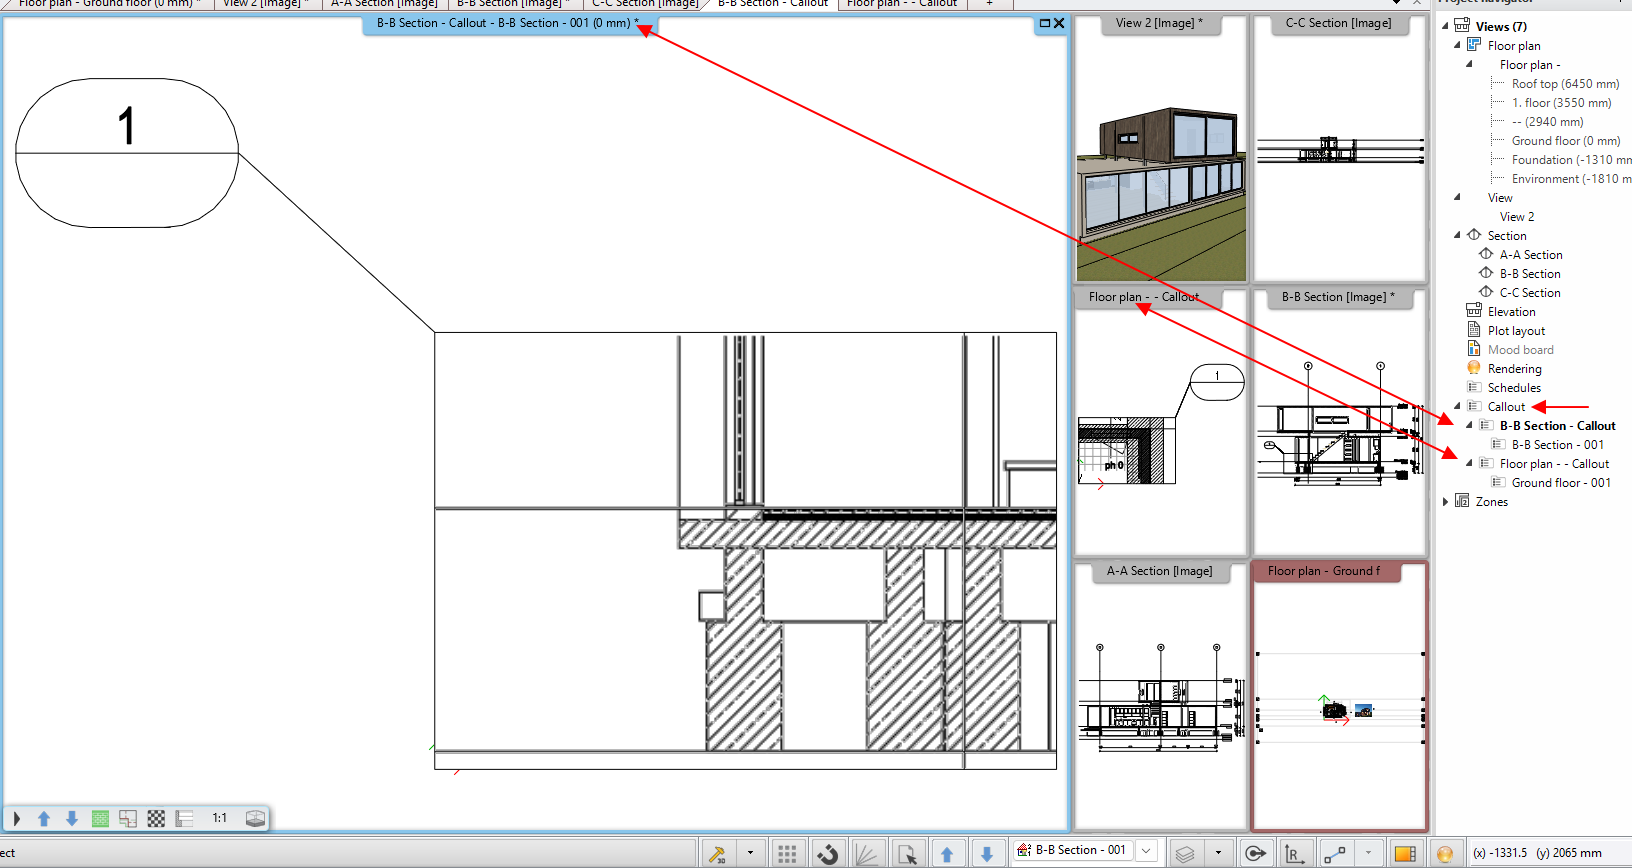Collapse the Section node in the navigator

pos(1457,236)
